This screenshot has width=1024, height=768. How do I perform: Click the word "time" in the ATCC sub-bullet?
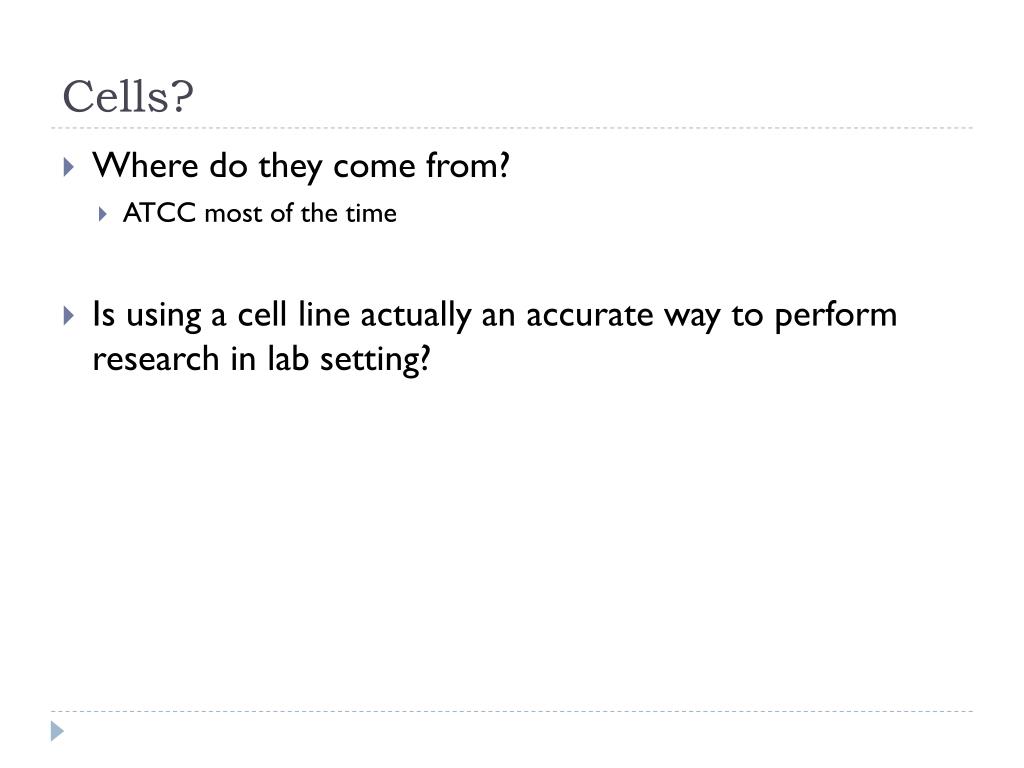tap(371, 214)
